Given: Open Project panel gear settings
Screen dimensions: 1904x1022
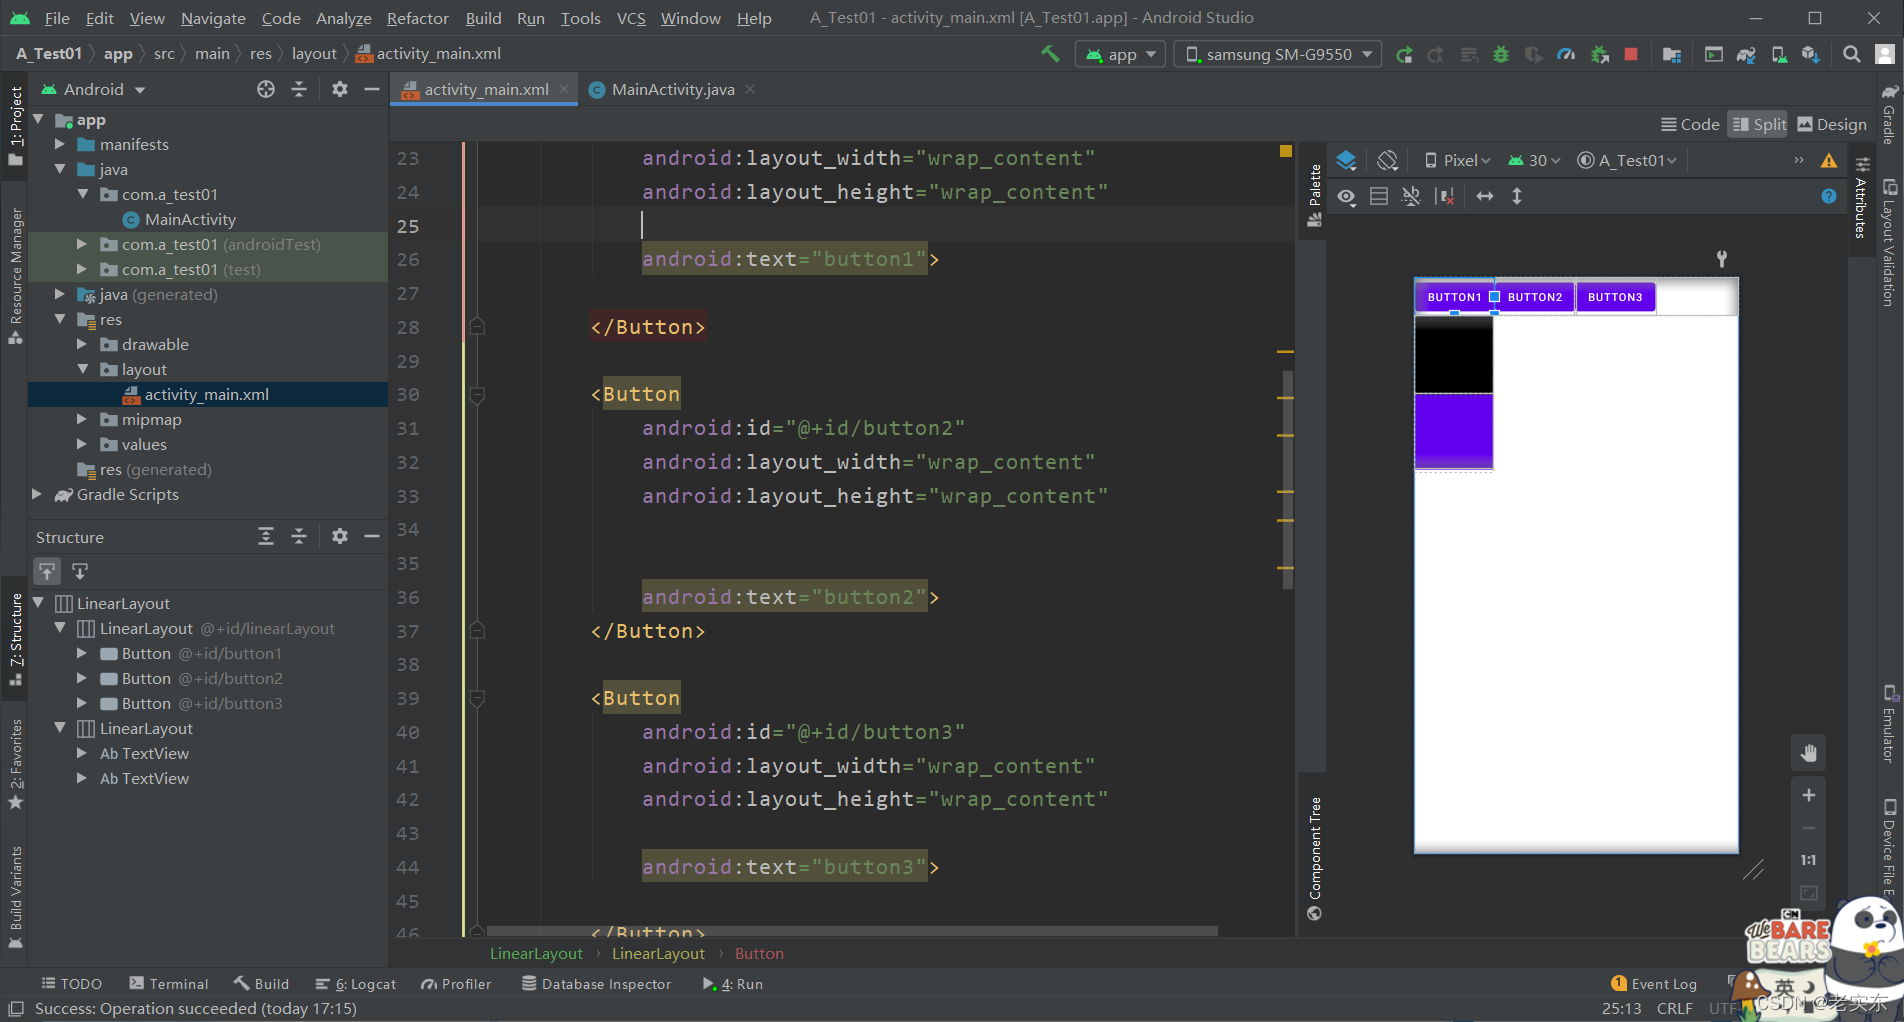Looking at the screenshot, I should pyautogui.click(x=340, y=89).
